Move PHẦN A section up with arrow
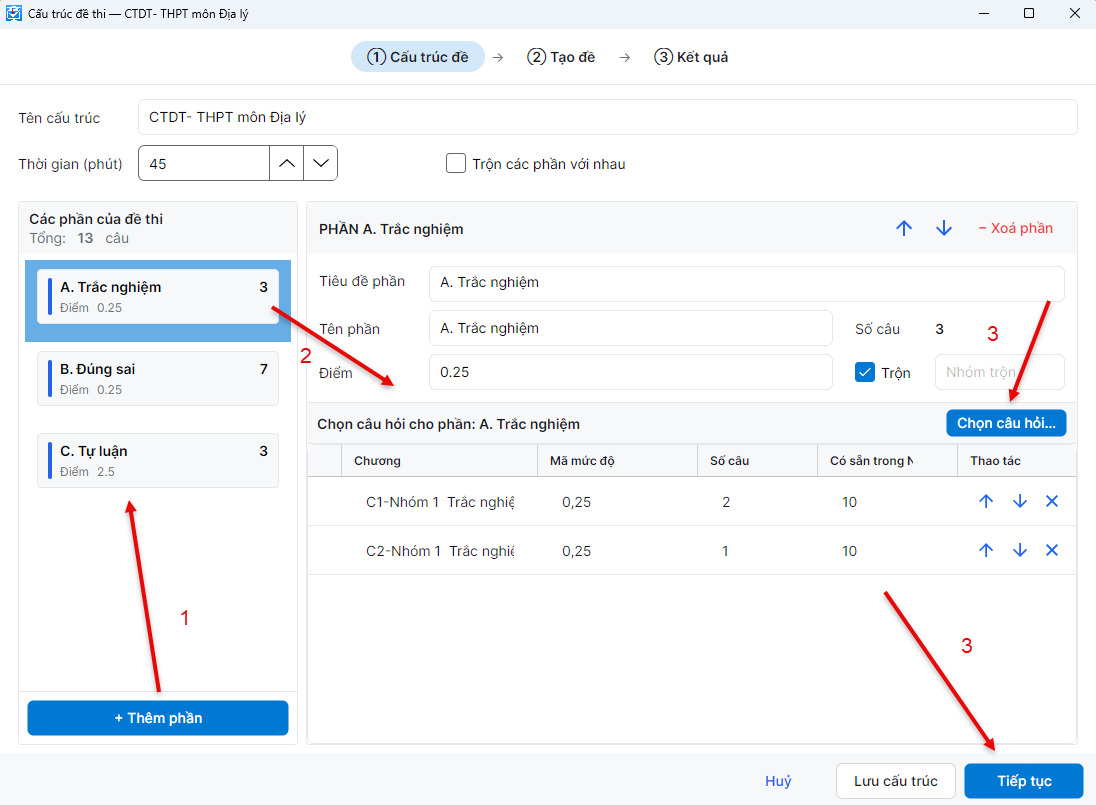Image resolution: width=1096 pixels, height=805 pixels. (x=904, y=229)
